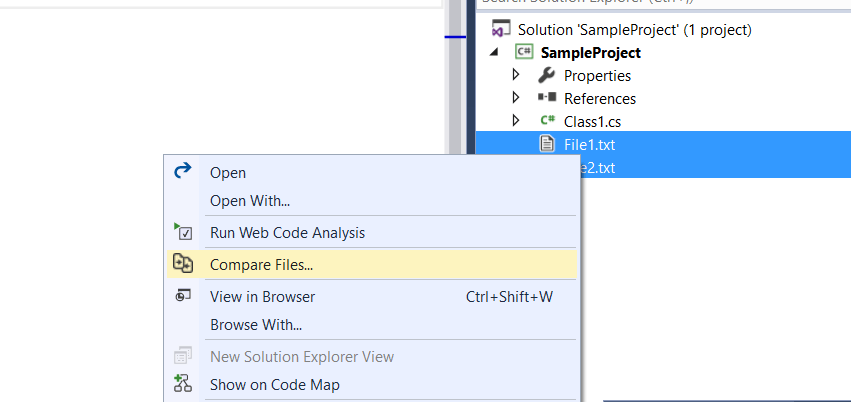Click the Run Web Code Analysis icon
Screen dimensions: 851x402
tap(183, 231)
